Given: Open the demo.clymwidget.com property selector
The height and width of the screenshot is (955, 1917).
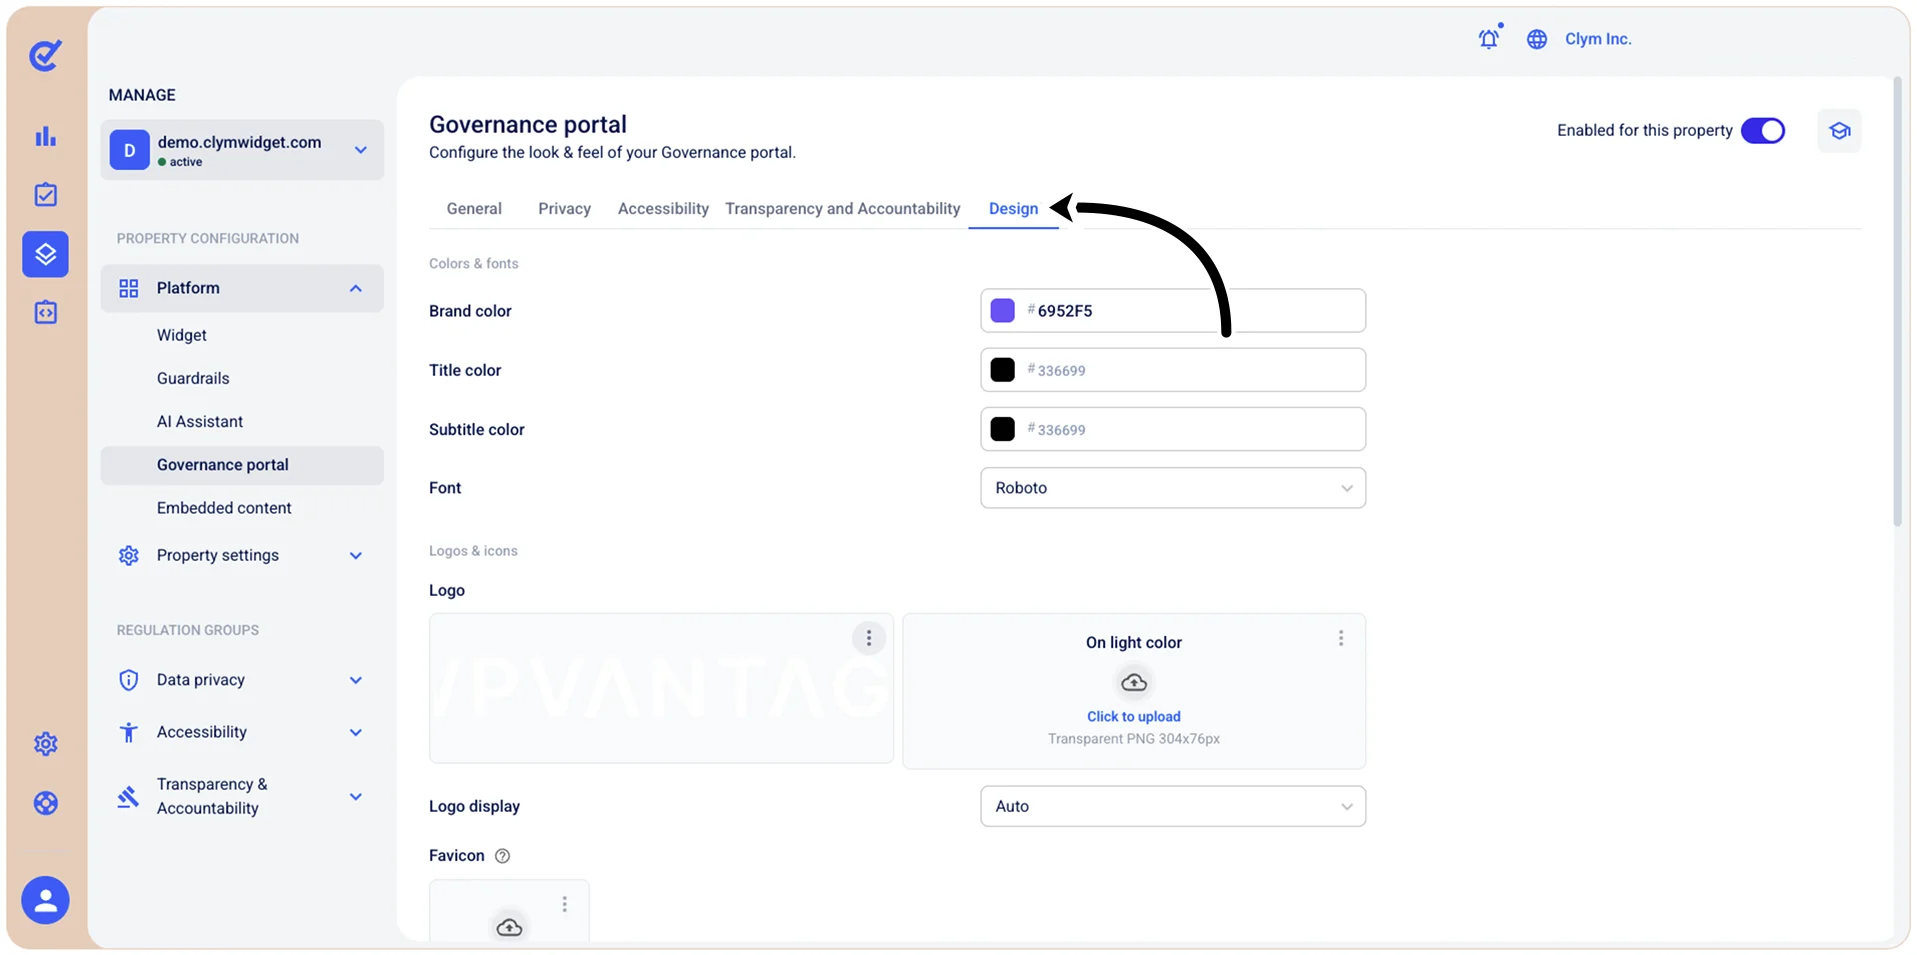Looking at the screenshot, I should click(x=242, y=150).
